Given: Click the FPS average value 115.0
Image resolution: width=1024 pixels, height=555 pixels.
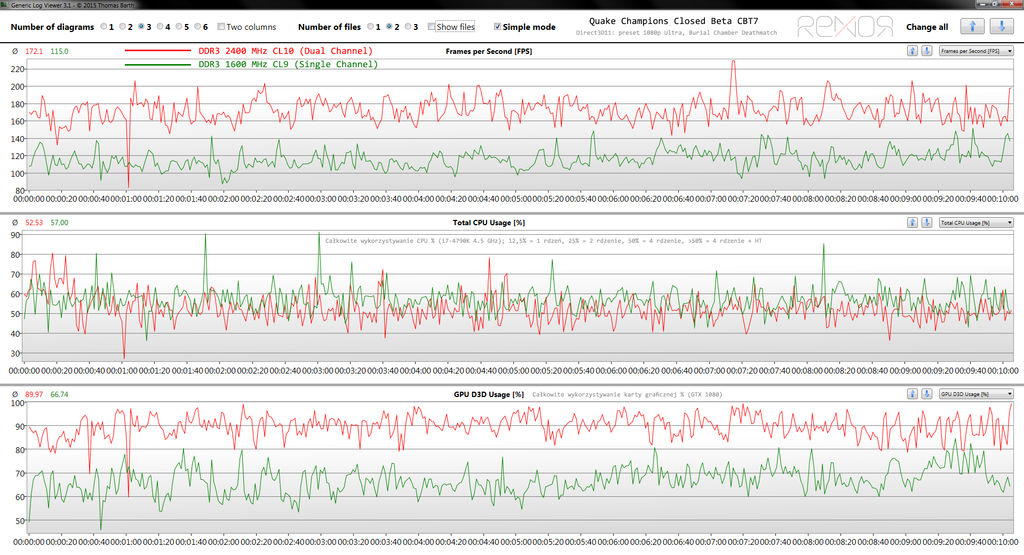Looking at the screenshot, I should point(59,51).
